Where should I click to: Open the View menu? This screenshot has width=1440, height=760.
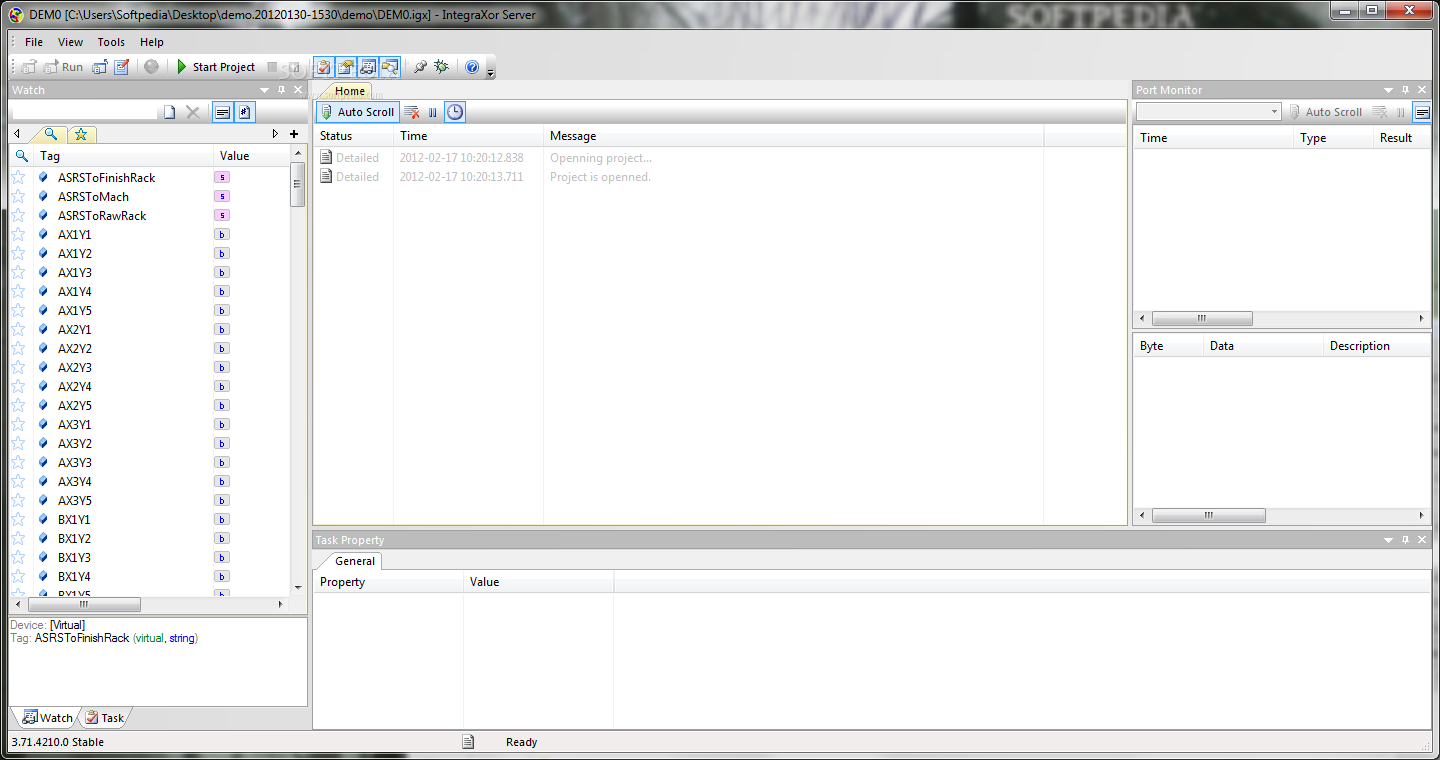tap(71, 42)
